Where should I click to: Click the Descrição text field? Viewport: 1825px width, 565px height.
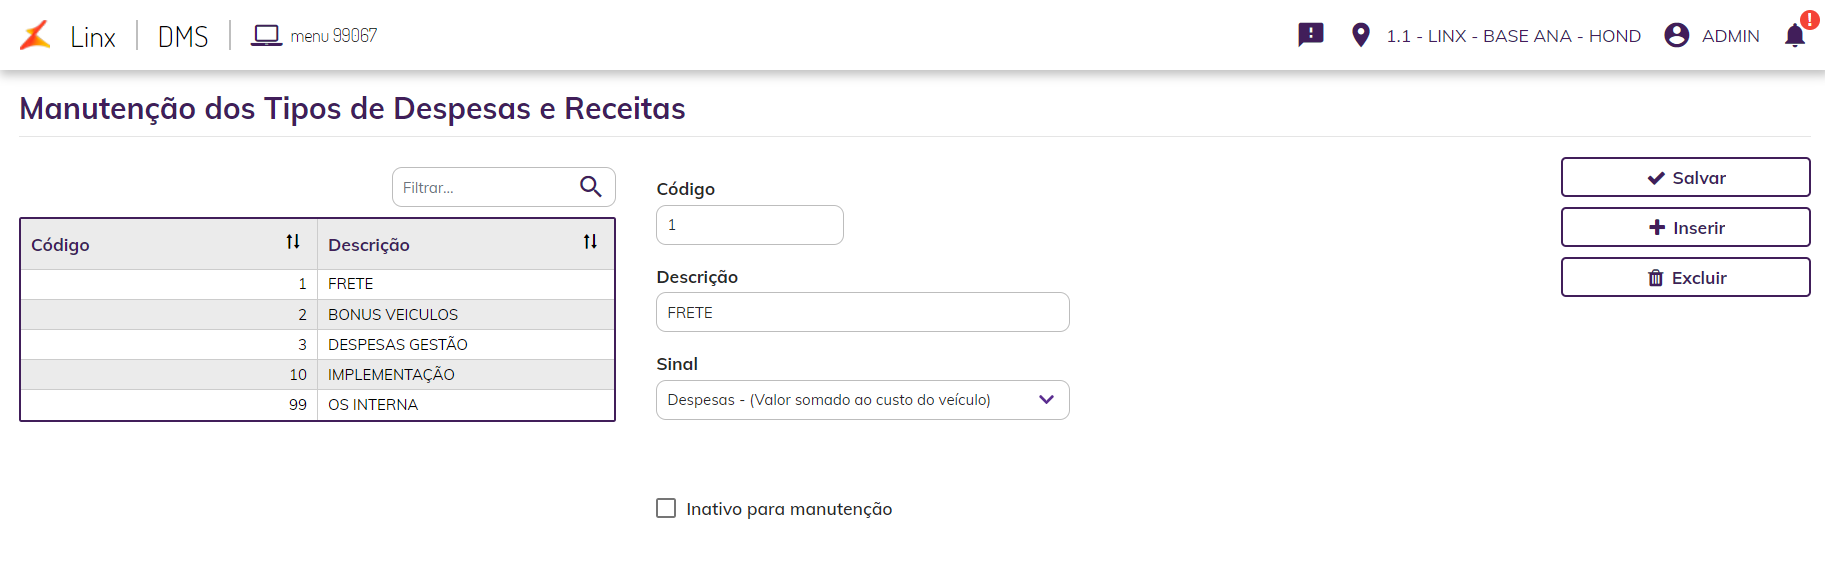(x=862, y=312)
